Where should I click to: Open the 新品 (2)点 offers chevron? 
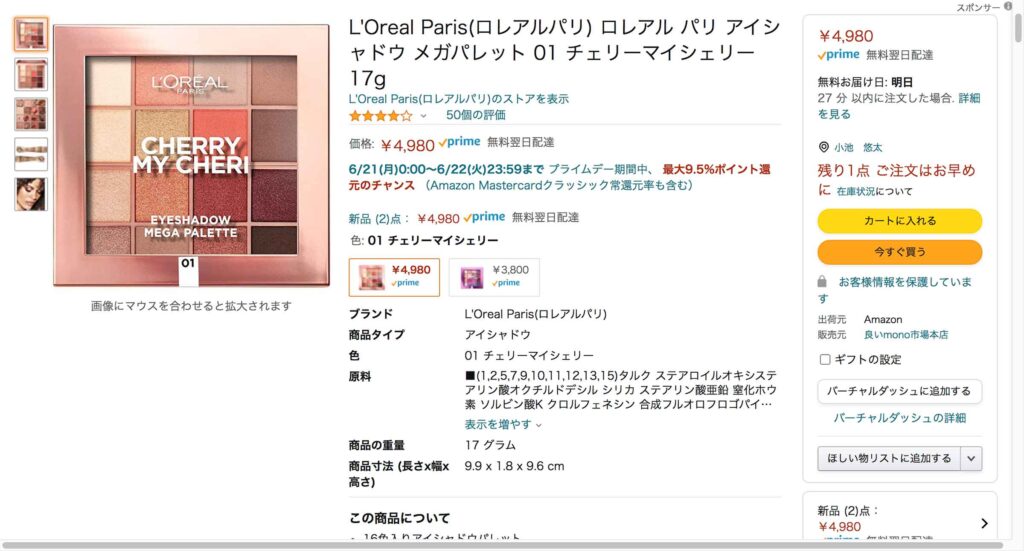point(984,523)
